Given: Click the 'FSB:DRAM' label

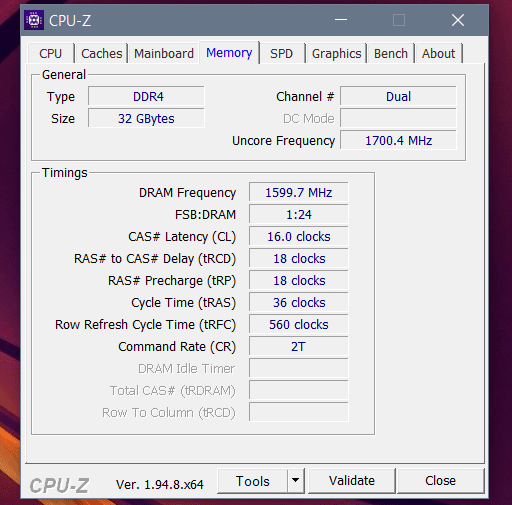Looking at the screenshot, I should click(x=205, y=215).
